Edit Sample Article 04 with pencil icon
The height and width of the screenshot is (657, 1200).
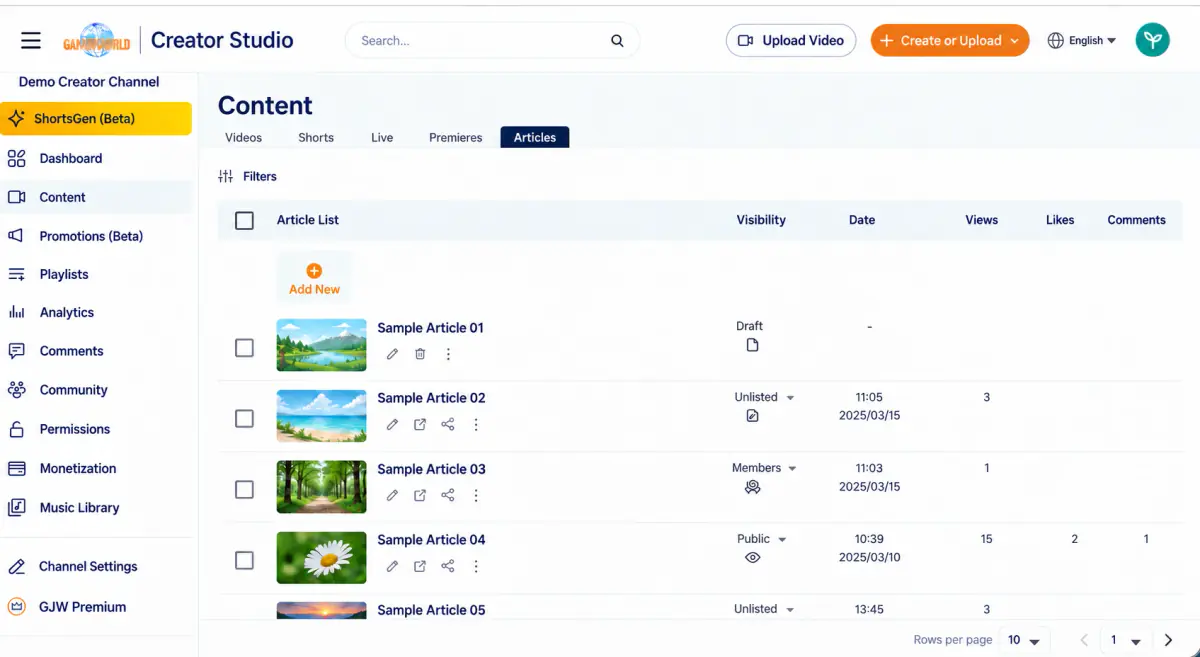(x=392, y=566)
